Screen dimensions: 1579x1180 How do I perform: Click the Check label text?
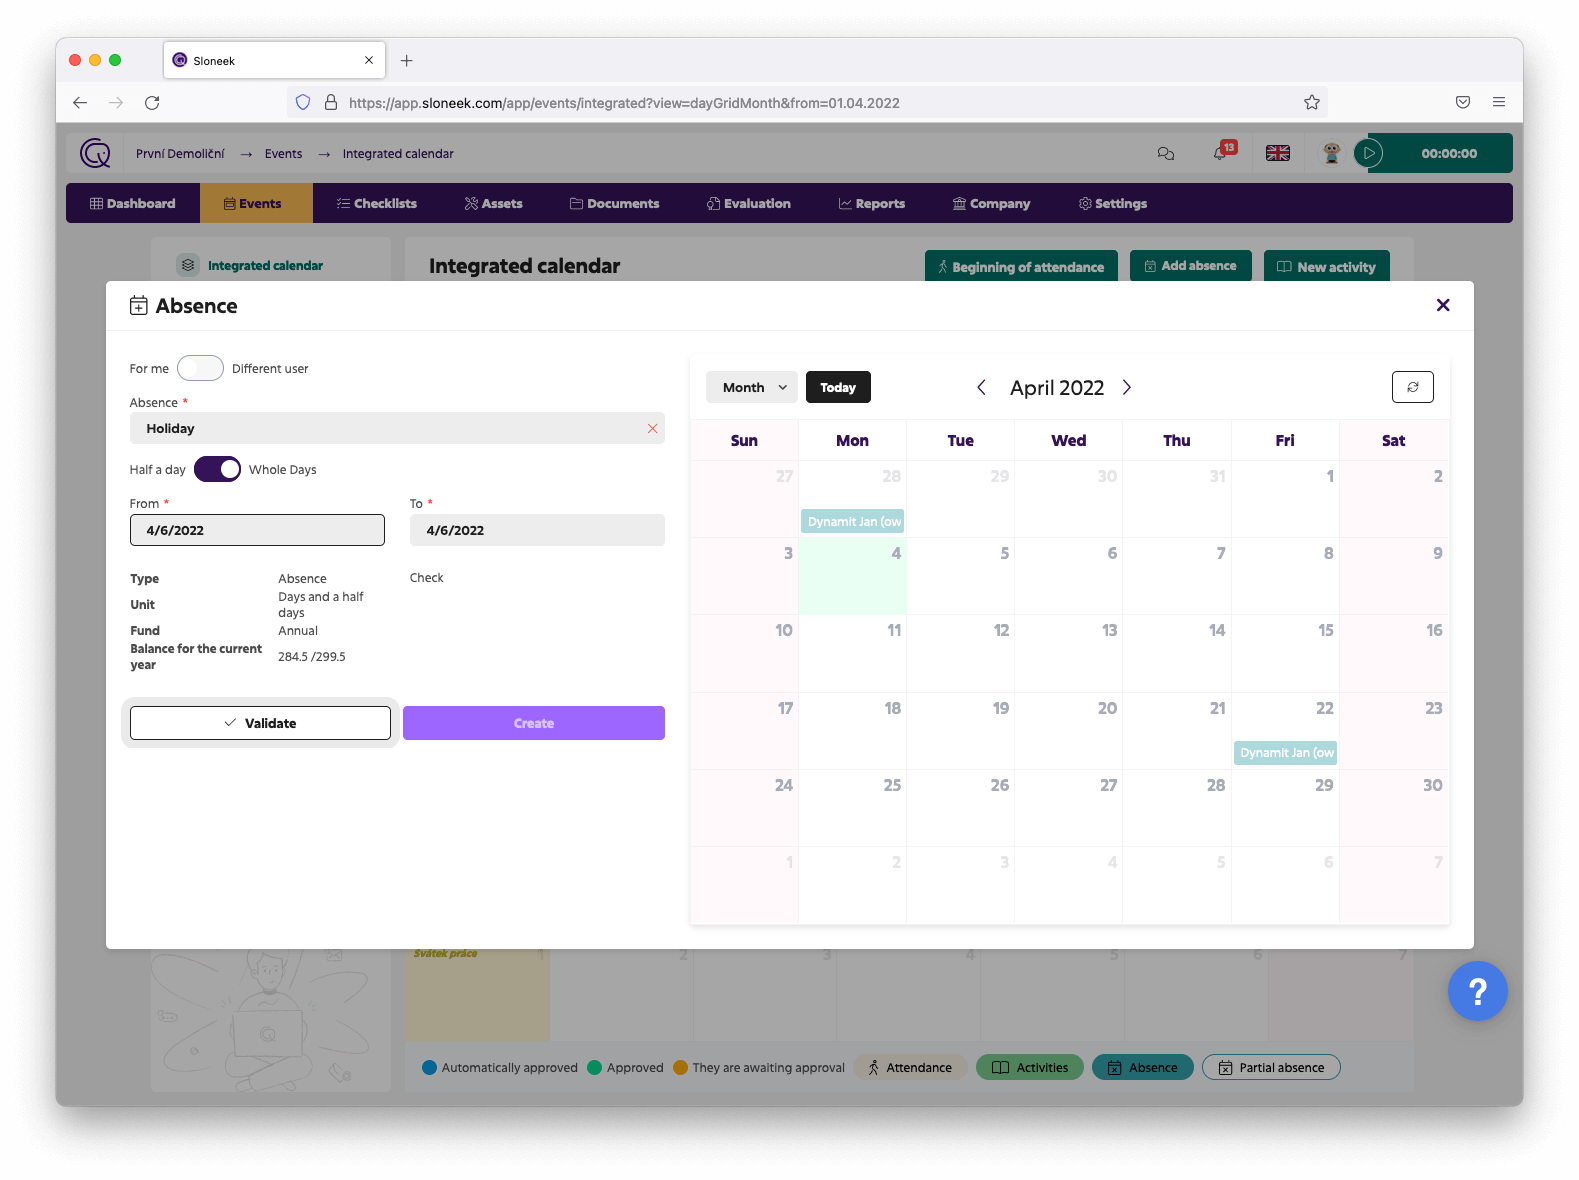tap(427, 578)
